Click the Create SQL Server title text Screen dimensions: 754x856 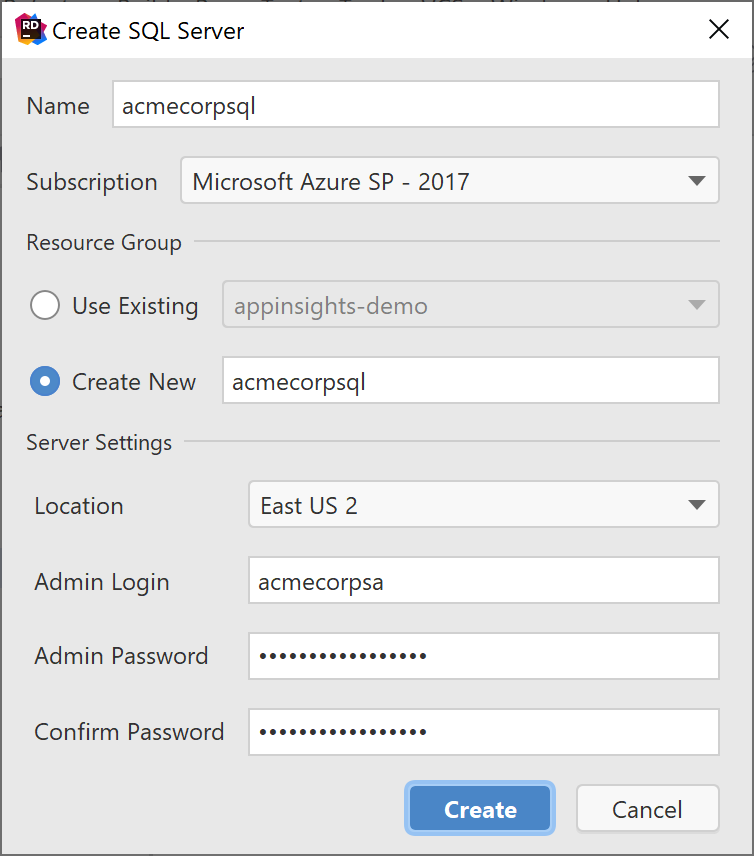point(148,31)
